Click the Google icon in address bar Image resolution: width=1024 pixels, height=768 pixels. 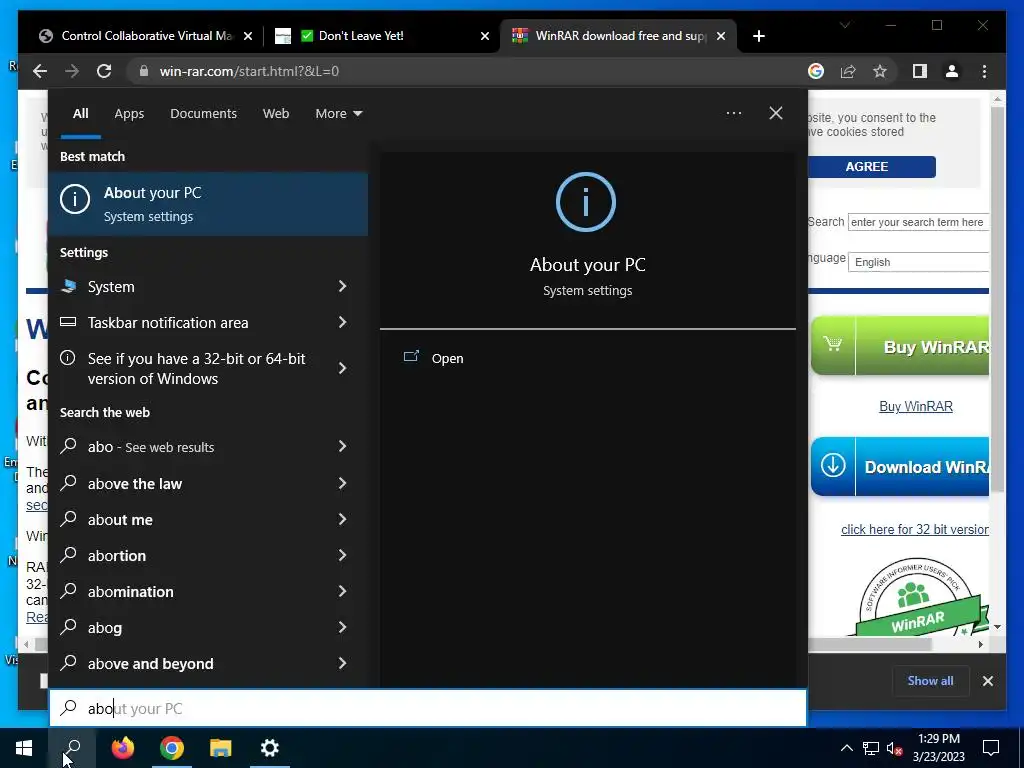click(816, 71)
